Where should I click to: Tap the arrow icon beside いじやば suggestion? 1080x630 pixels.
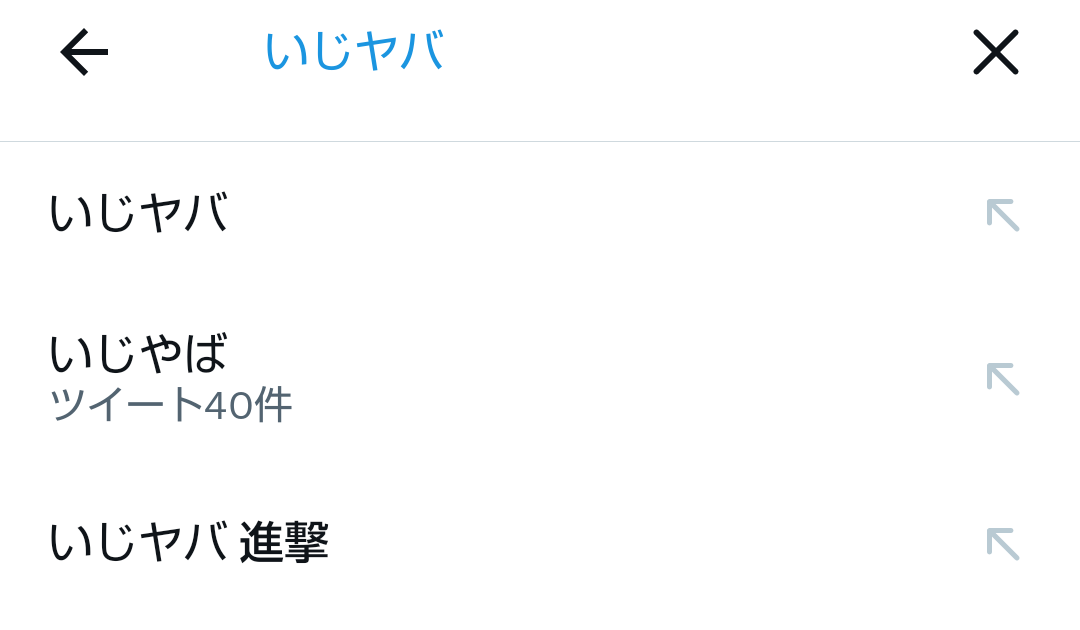(1003, 379)
